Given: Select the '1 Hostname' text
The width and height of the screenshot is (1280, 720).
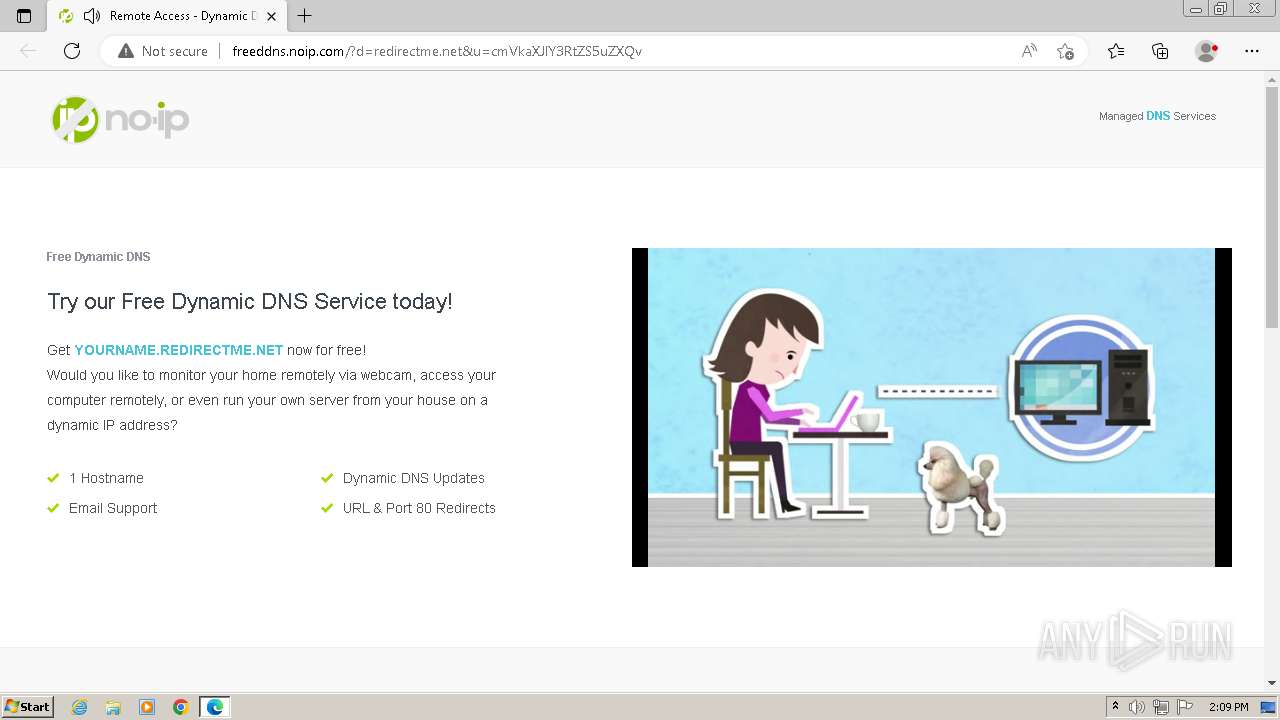Looking at the screenshot, I should [x=106, y=478].
